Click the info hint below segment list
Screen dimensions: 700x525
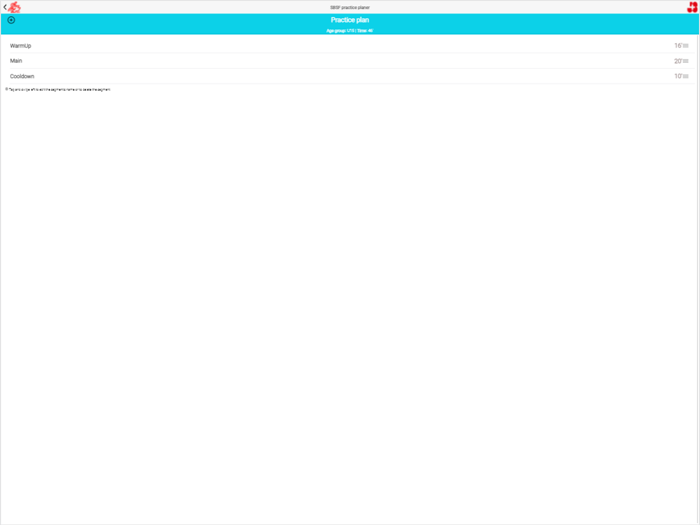58,89
